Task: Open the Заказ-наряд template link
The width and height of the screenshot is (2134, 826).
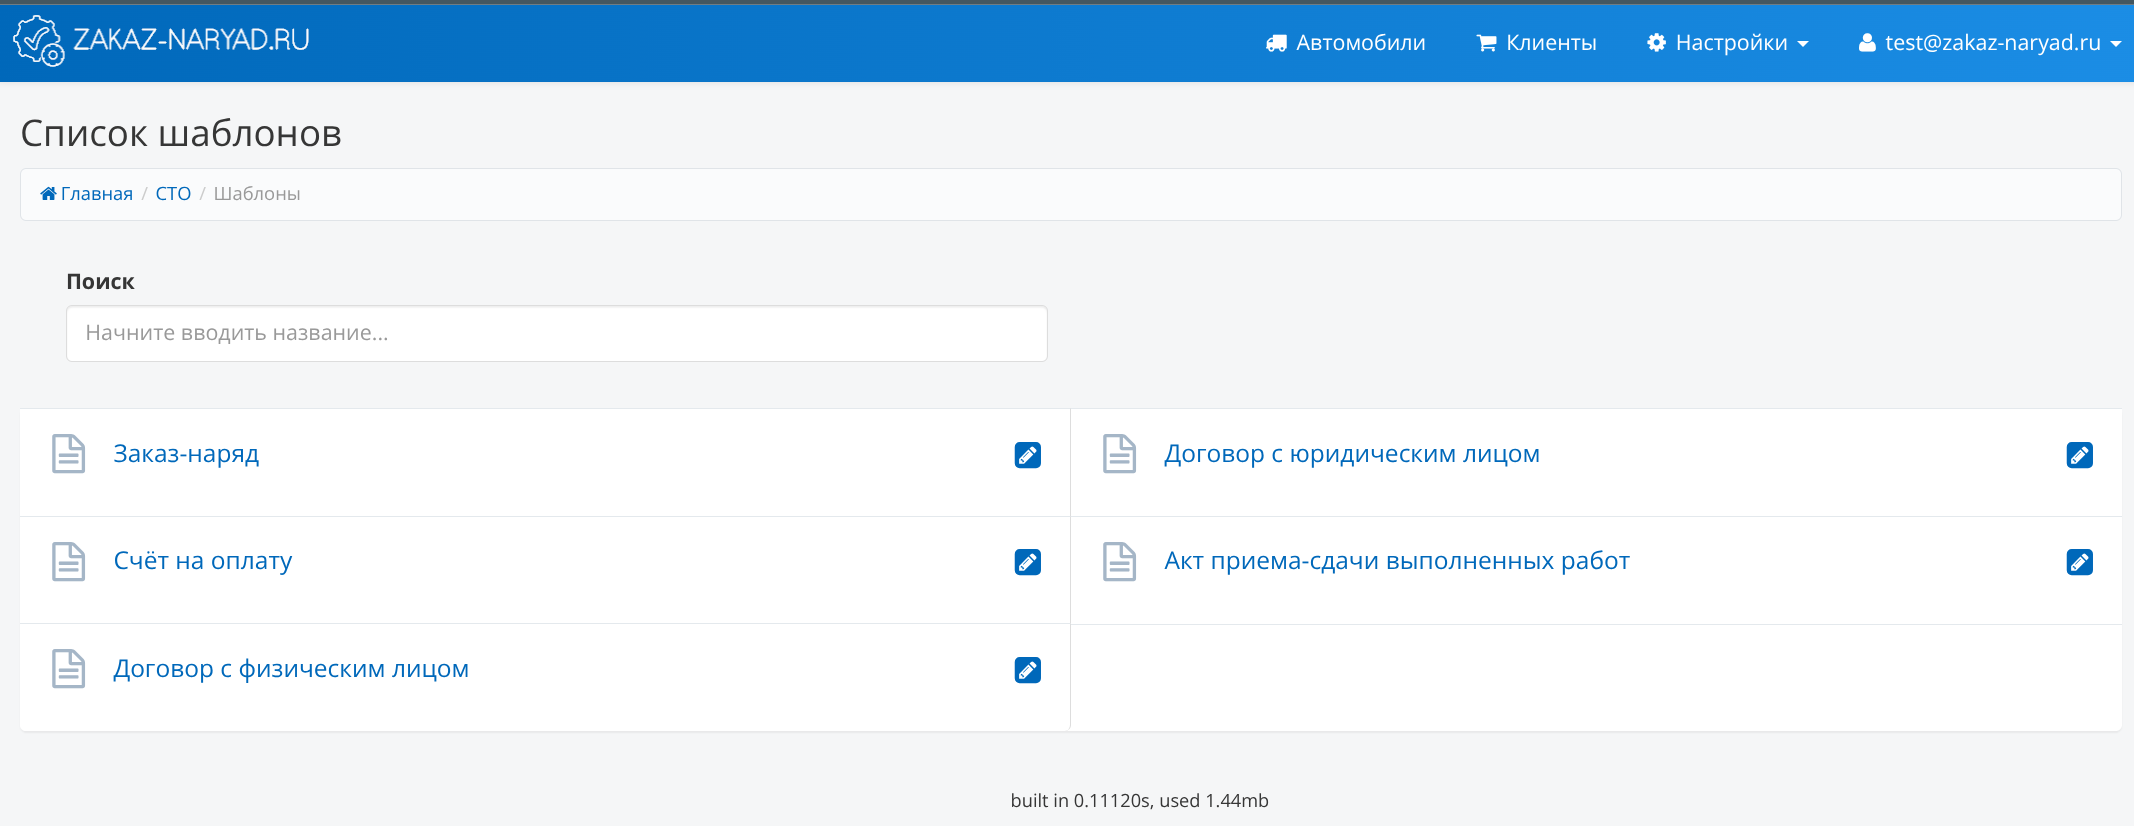Action: click(x=186, y=454)
